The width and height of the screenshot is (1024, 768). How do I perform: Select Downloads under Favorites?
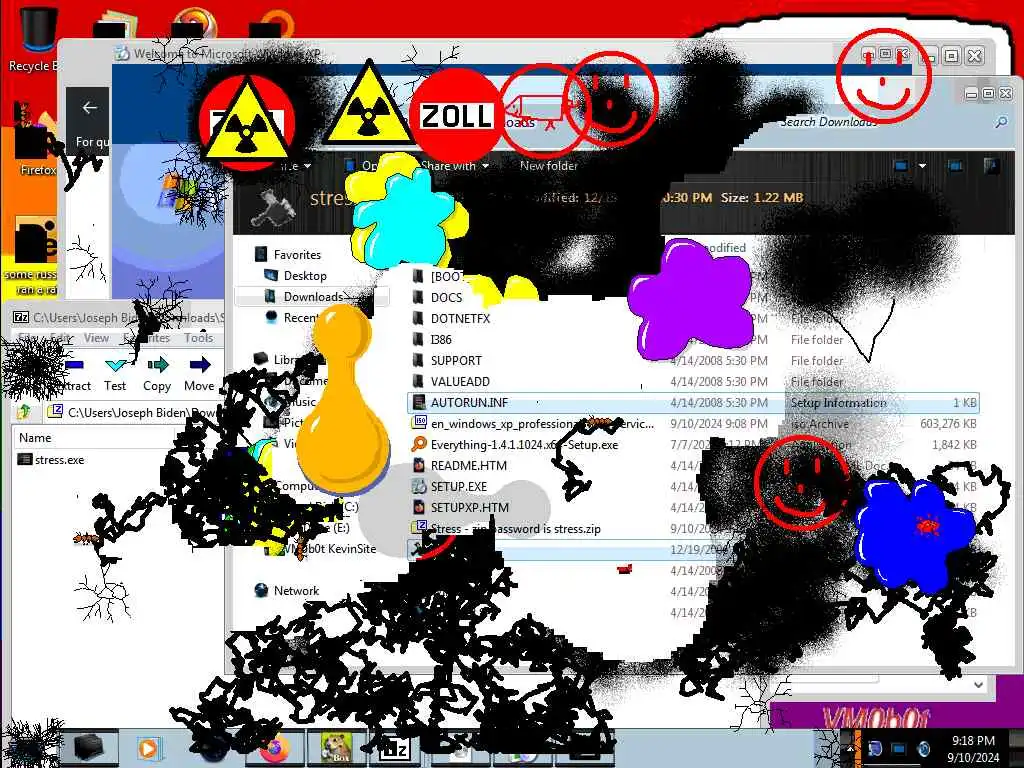(x=313, y=296)
